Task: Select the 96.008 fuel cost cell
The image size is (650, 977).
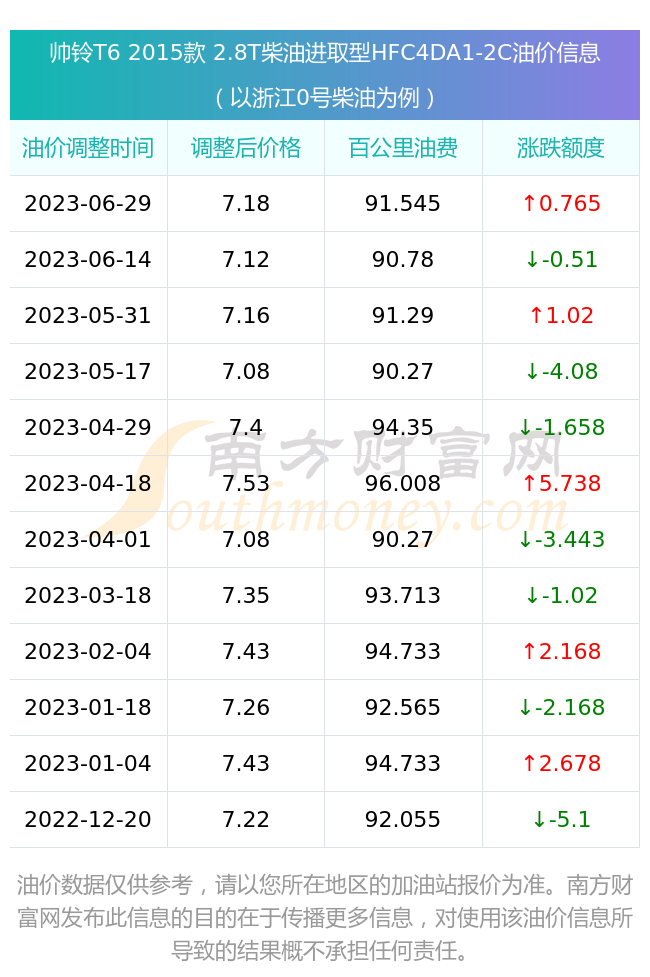Action: click(x=403, y=484)
